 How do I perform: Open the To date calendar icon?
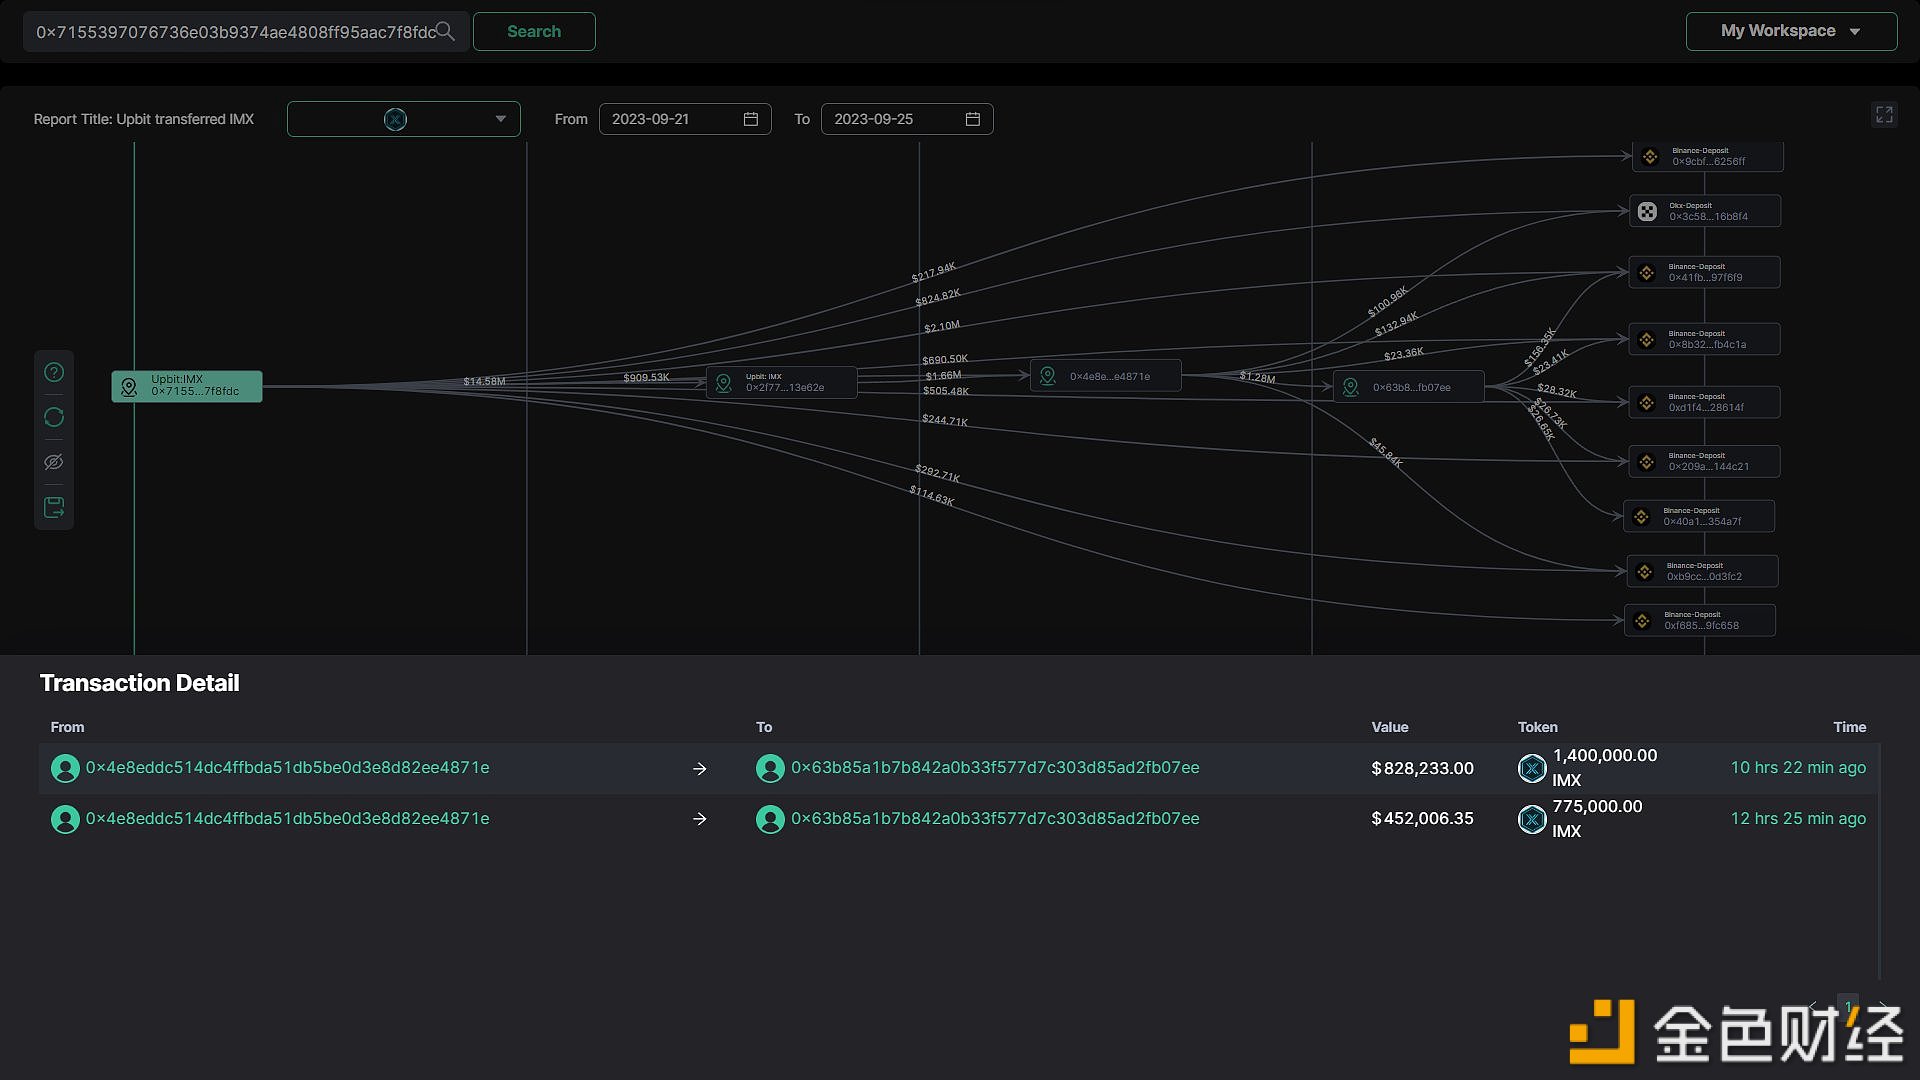click(972, 119)
